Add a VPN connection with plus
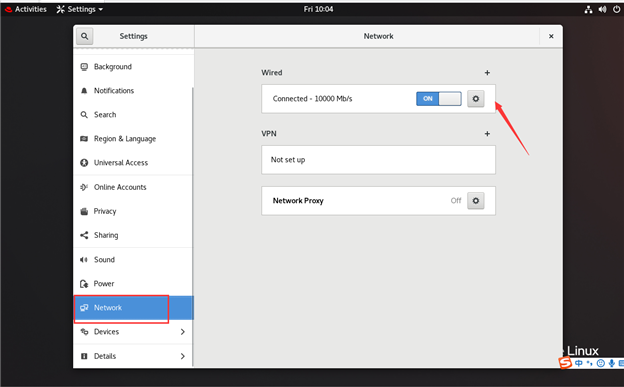Viewport: 624px width, 387px height. (x=487, y=133)
